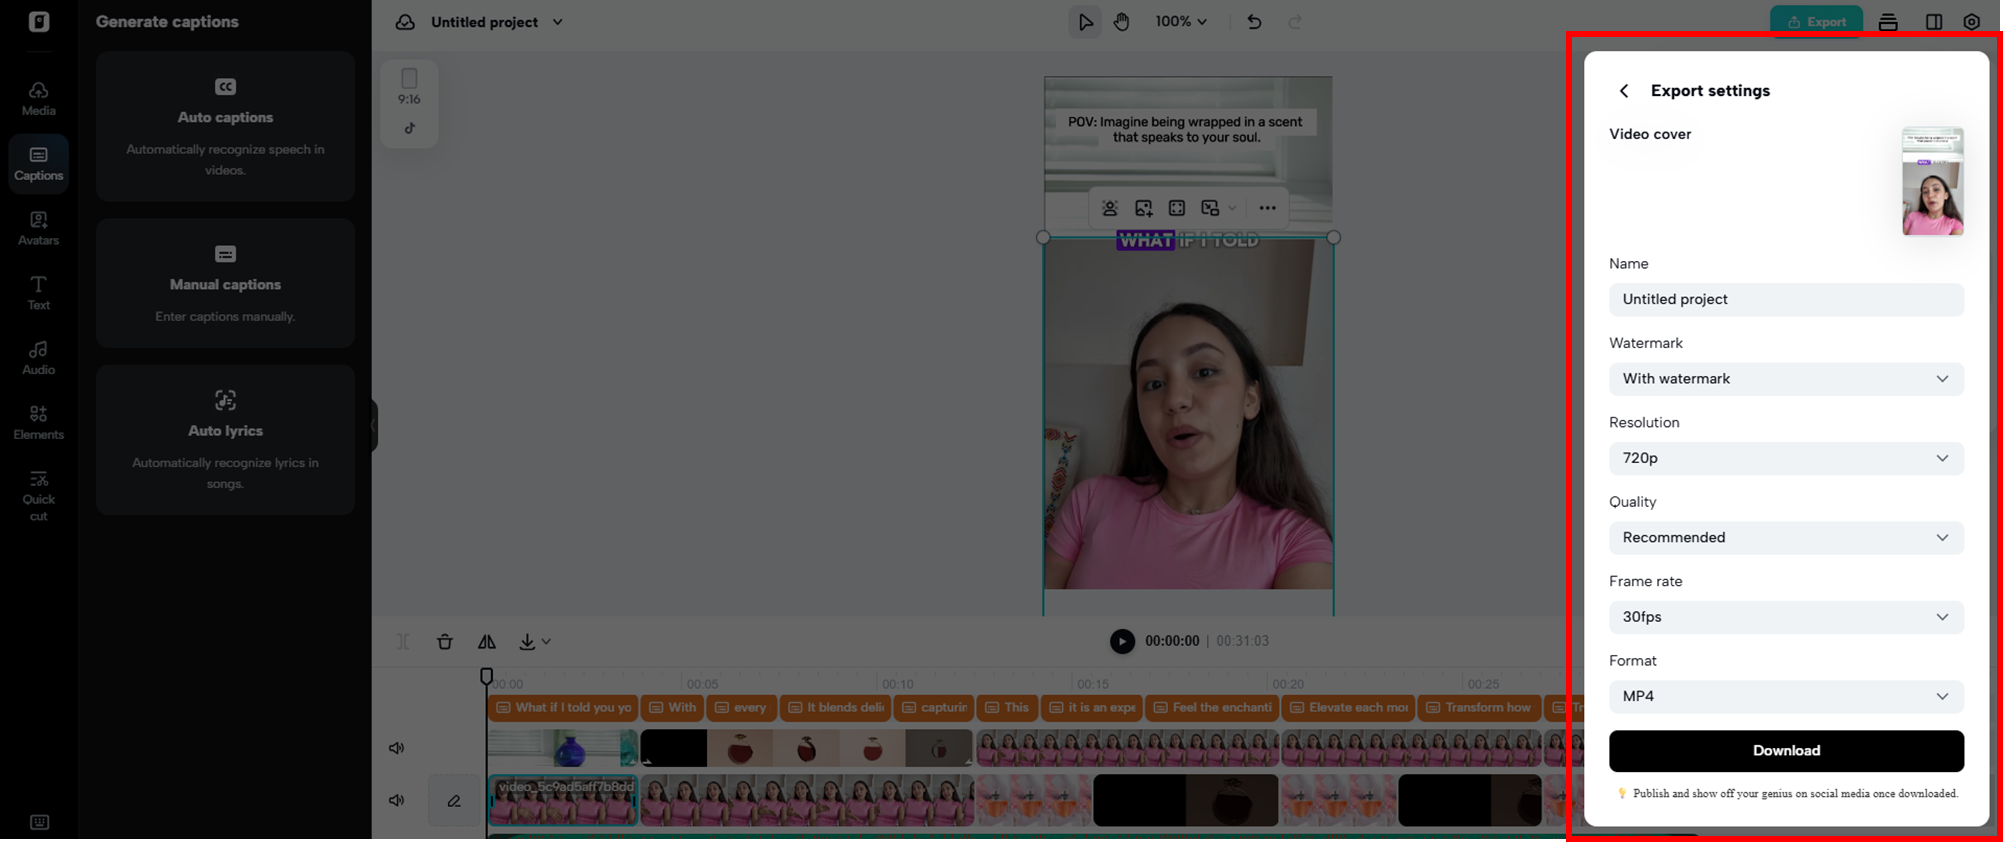Open the three-dot more options menu
The height and width of the screenshot is (842, 2003).
1267,208
